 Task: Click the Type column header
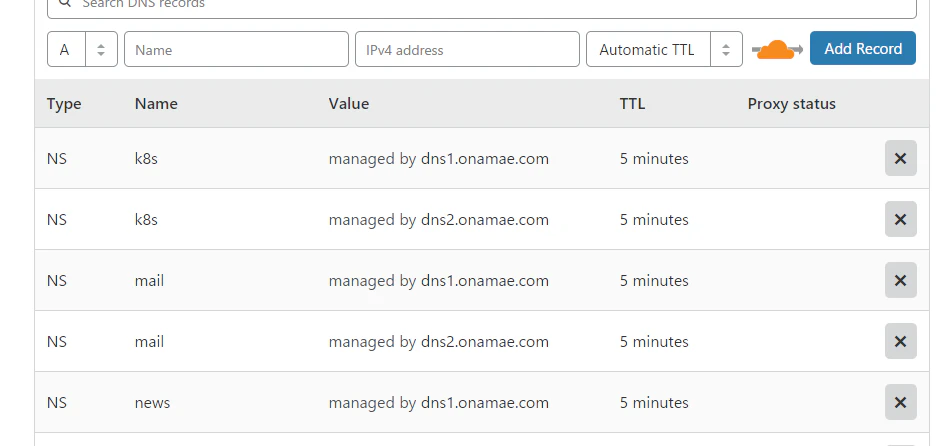click(x=64, y=104)
